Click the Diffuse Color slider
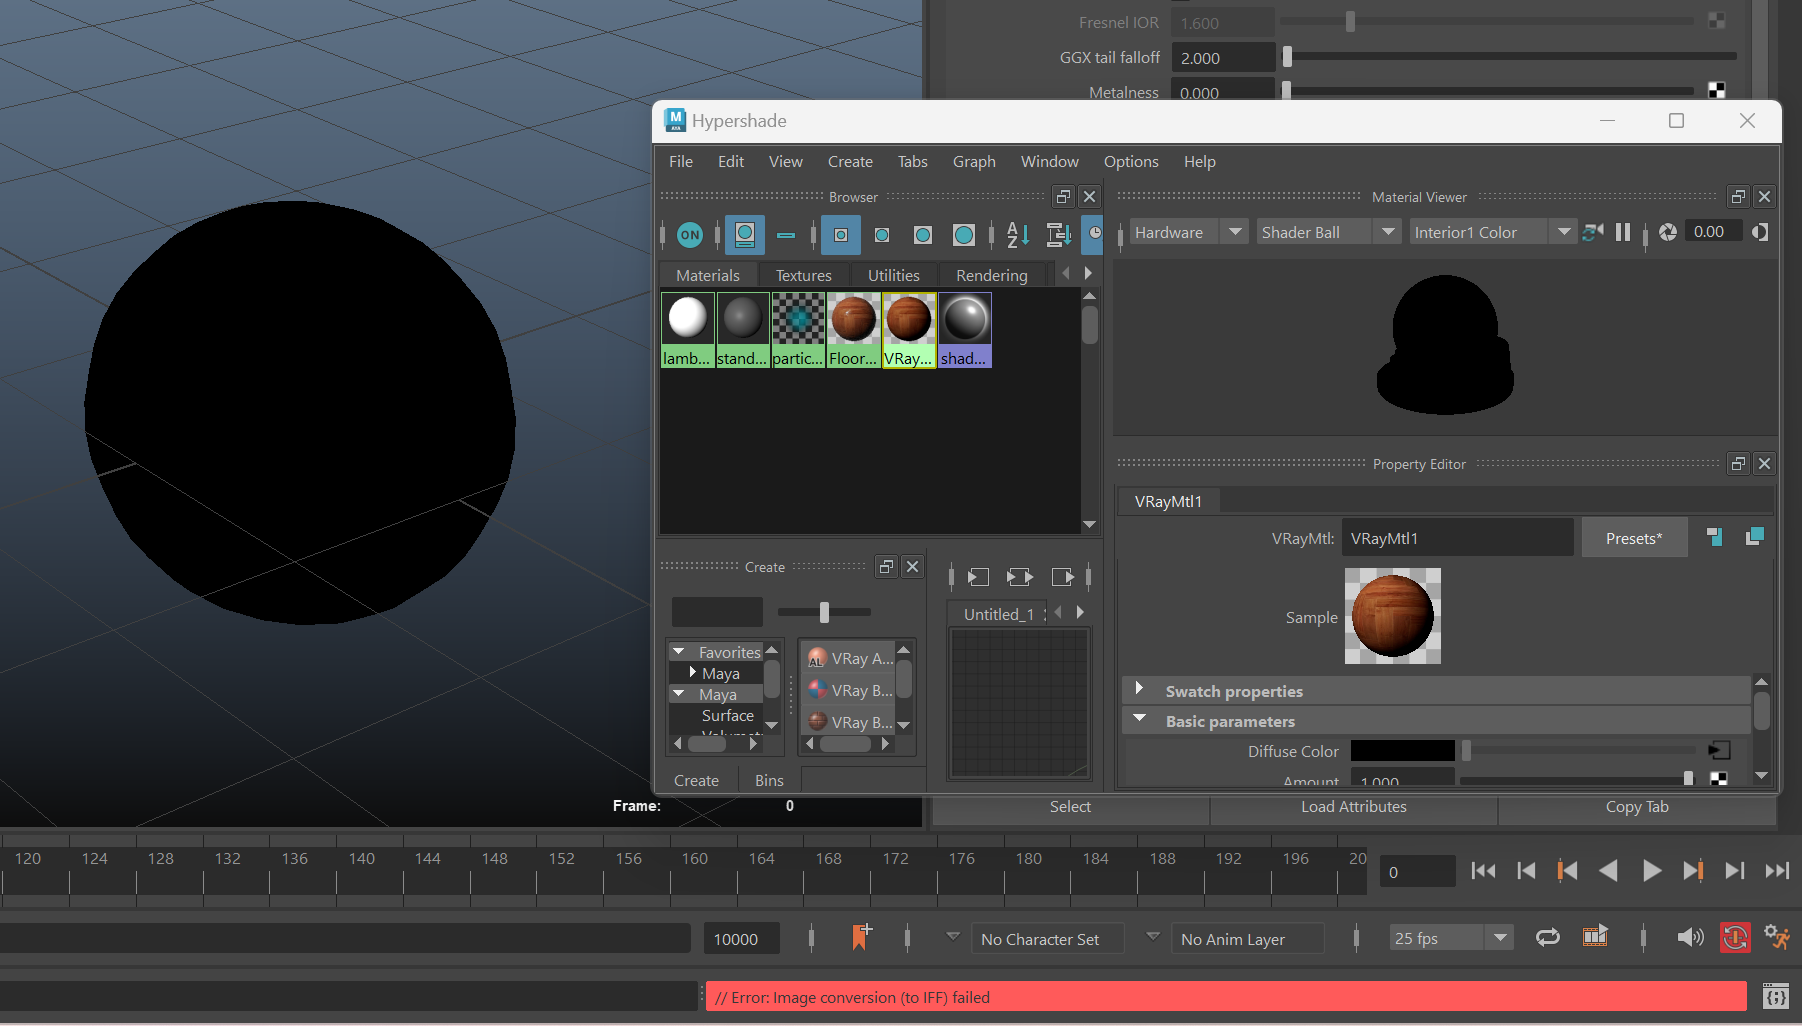1802x1026 pixels. point(1581,750)
